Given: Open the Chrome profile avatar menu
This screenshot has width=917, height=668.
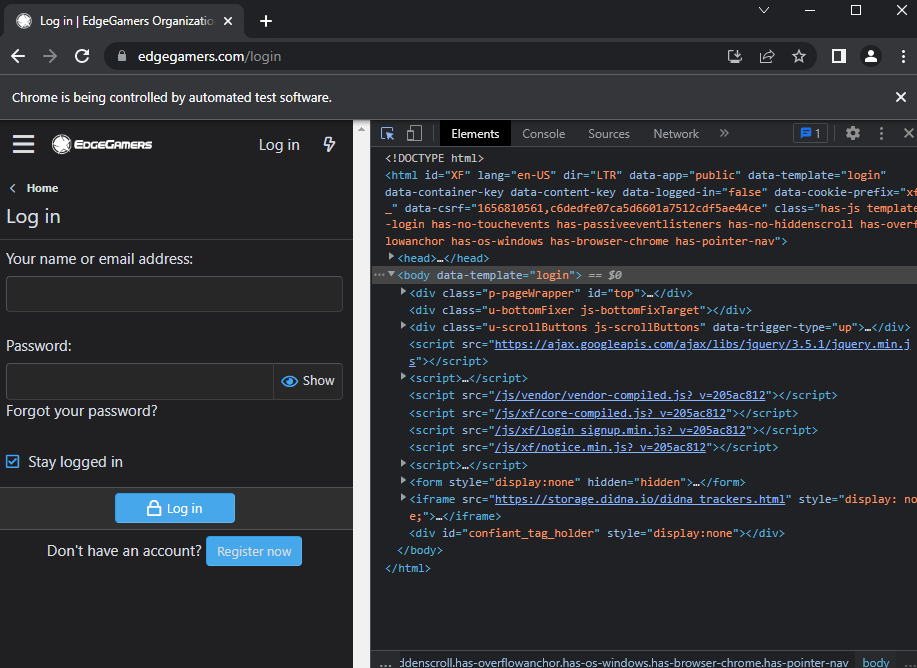Looking at the screenshot, I should point(871,56).
